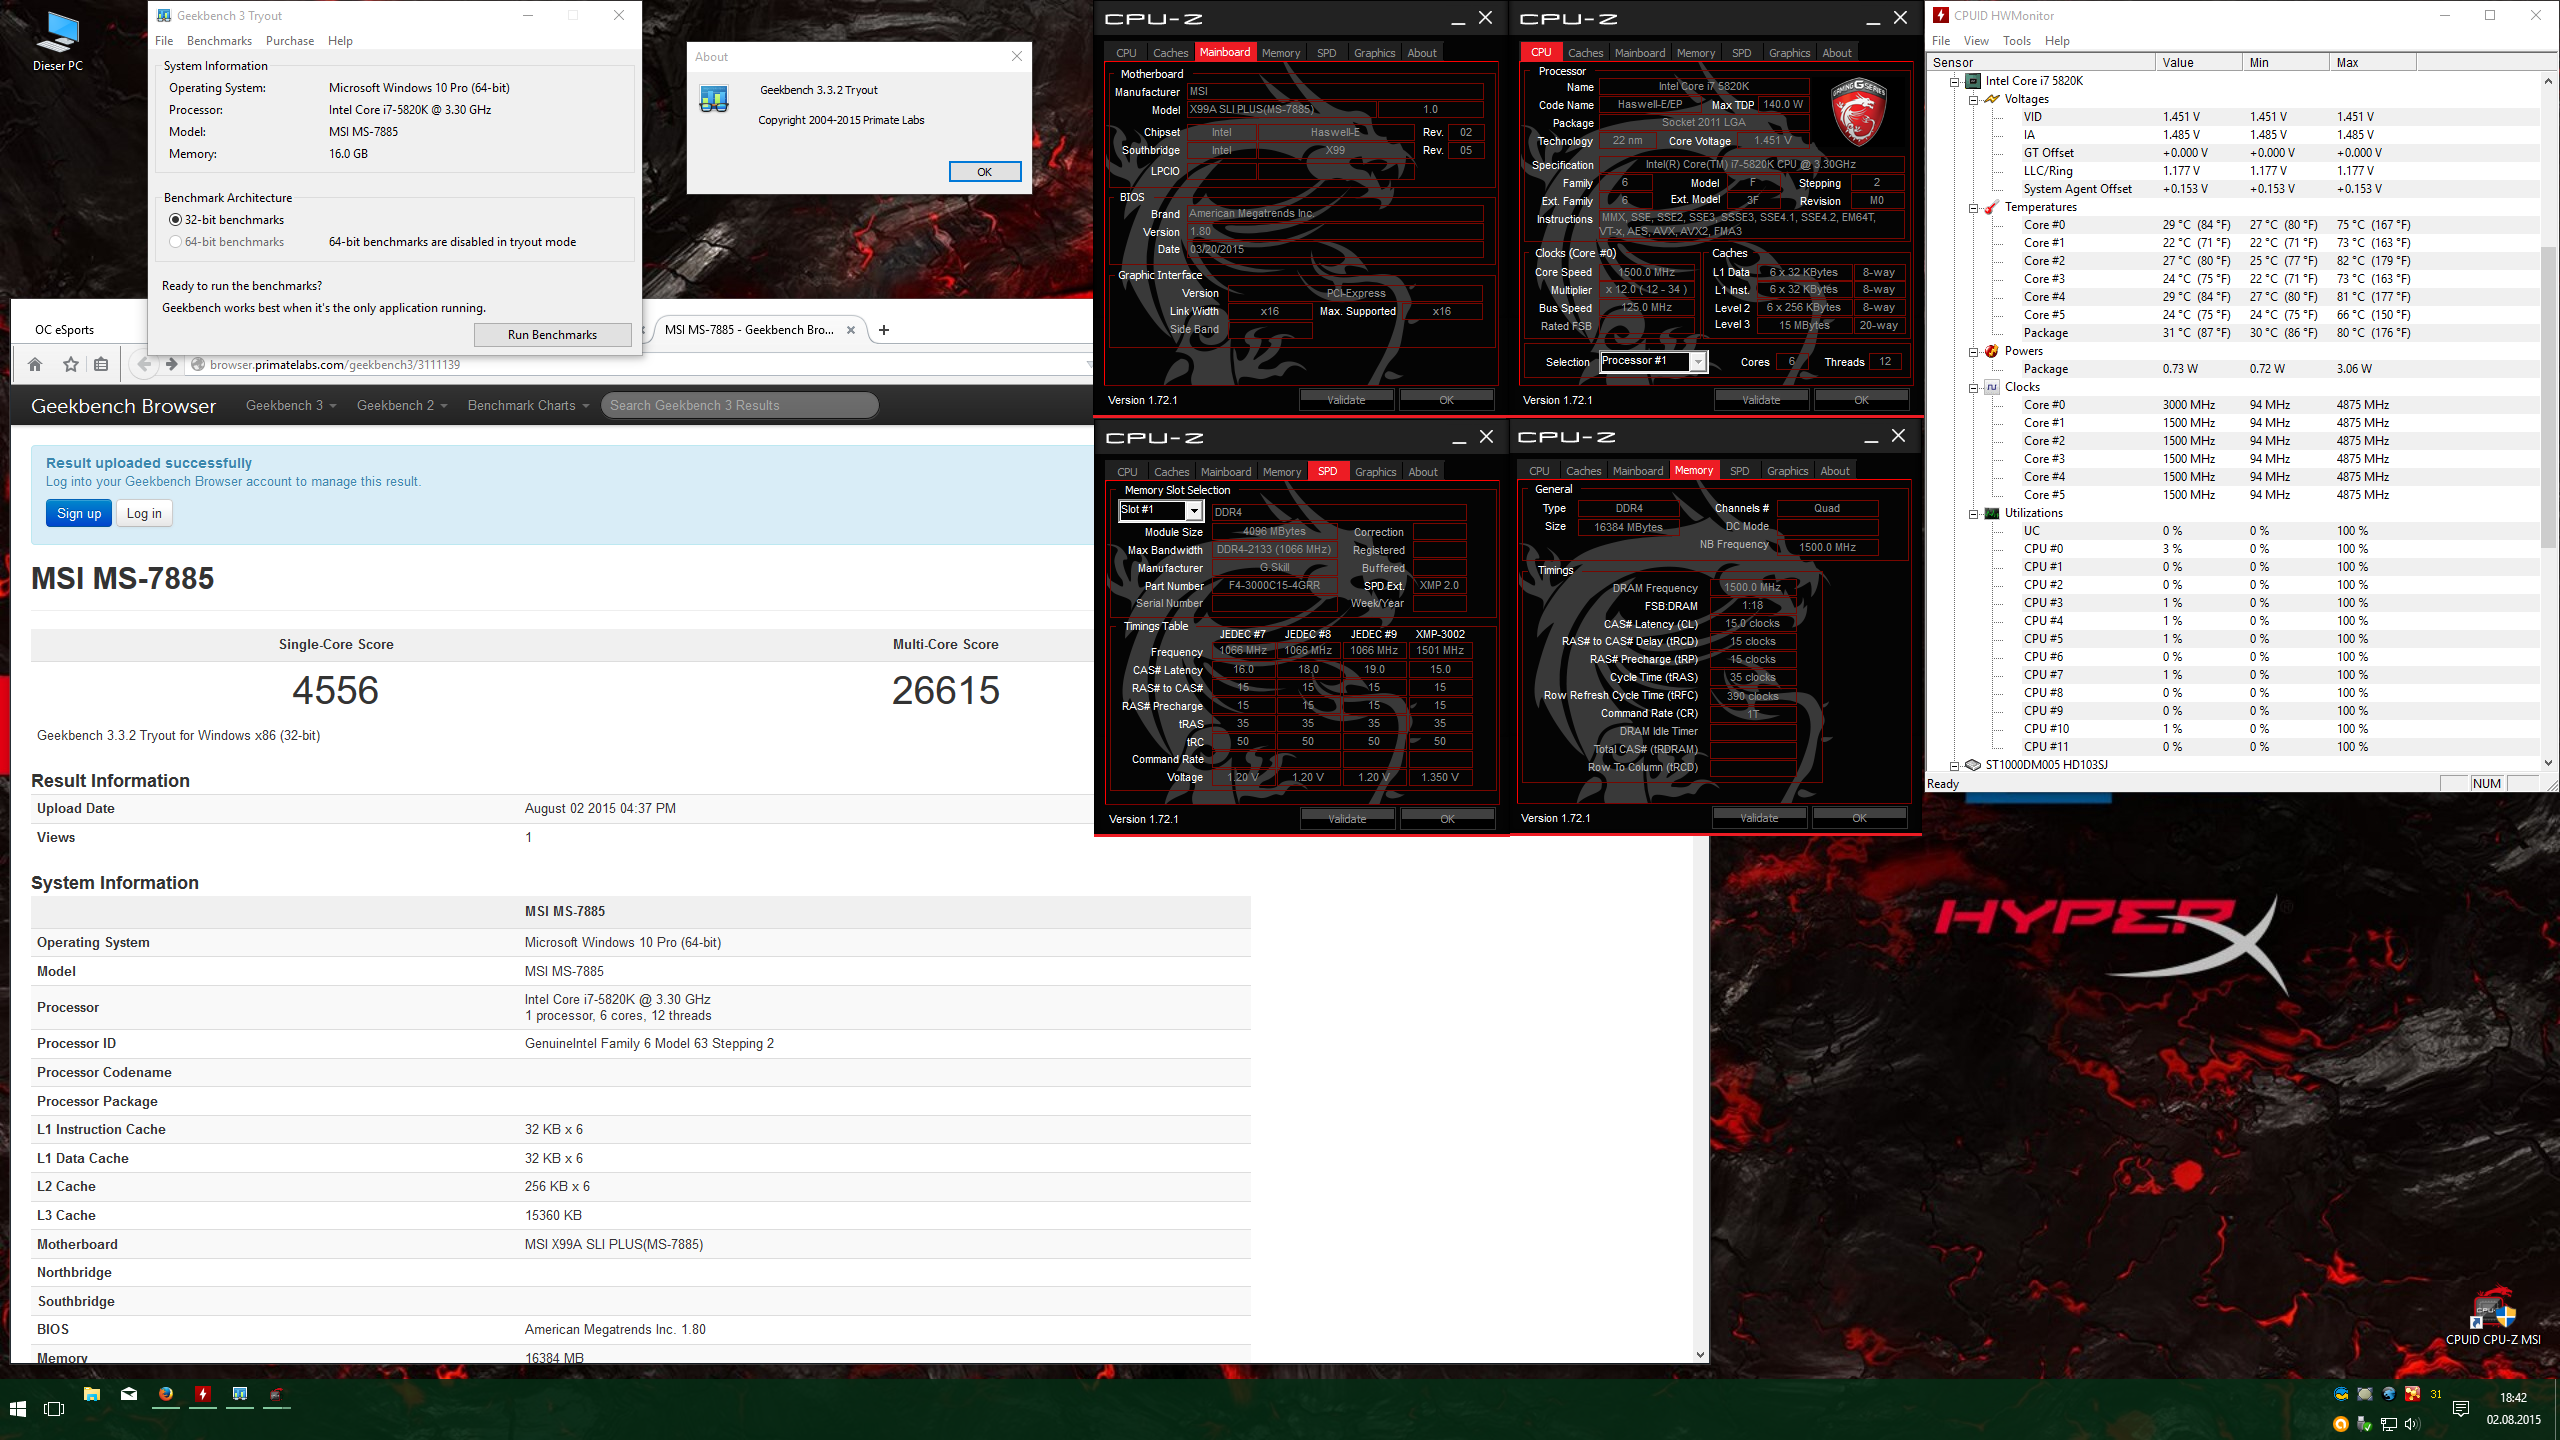Image resolution: width=2560 pixels, height=1440 pixels.
Task: Switch to Geekbench via its taskbar icon
Action: click(240, 1394)
